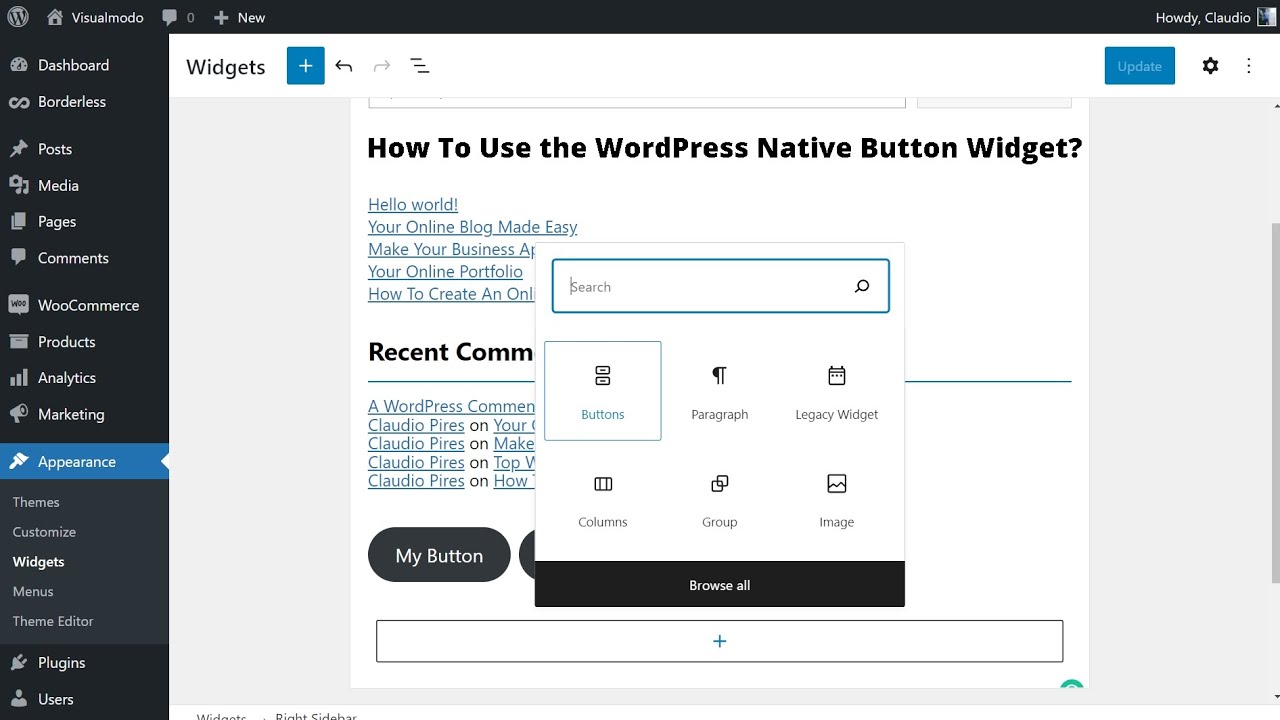This screenshot has width=1280, height=720.
Task: Open the Hello world! post link
Action: 413,204
